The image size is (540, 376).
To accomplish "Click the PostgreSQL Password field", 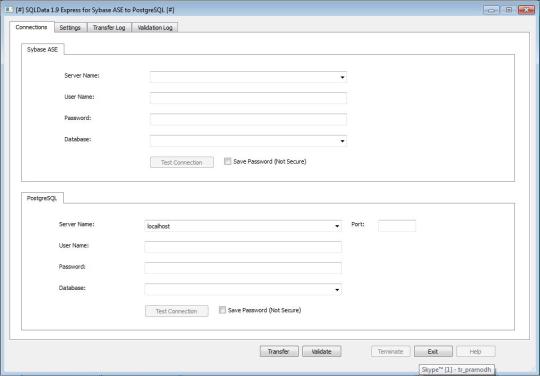I will (243, 268).
